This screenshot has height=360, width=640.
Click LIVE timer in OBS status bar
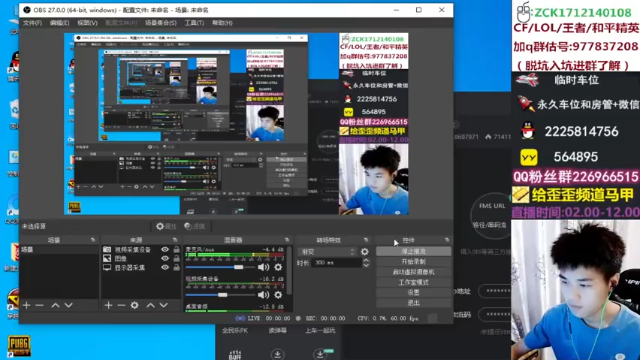(x=269, y=318)
